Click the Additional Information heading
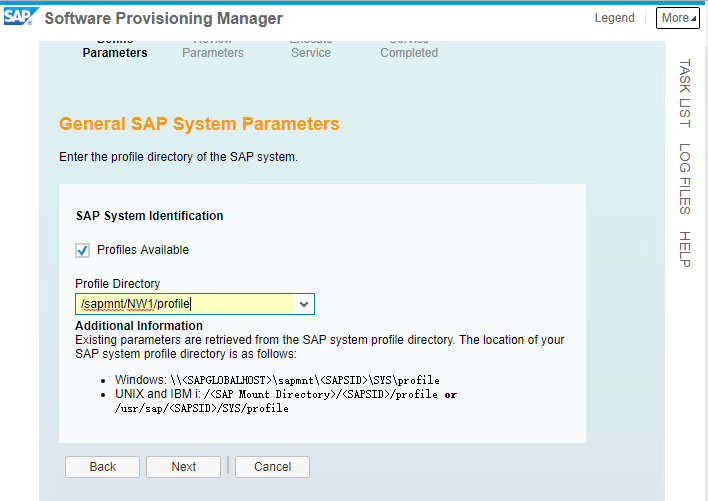Screen dimensions: 708x501 [x=139, y=325]
